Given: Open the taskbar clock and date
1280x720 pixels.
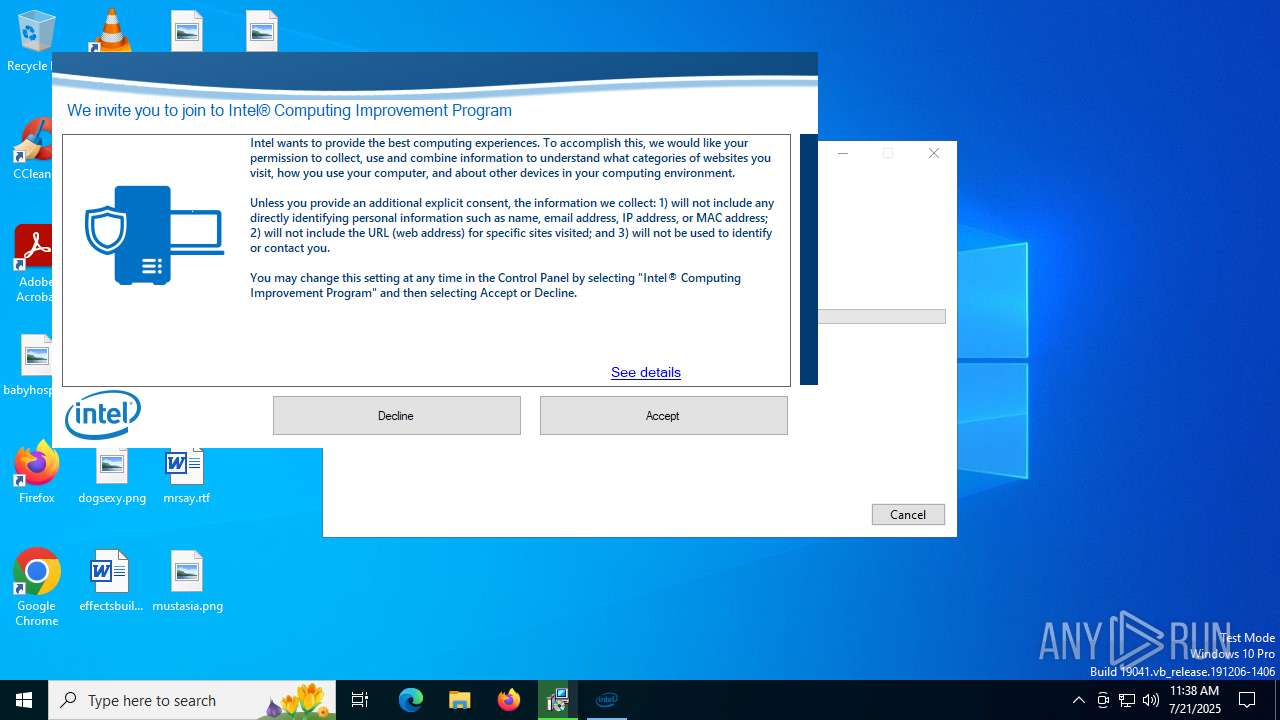Looking at the screenshot, I should (1195, 700).
